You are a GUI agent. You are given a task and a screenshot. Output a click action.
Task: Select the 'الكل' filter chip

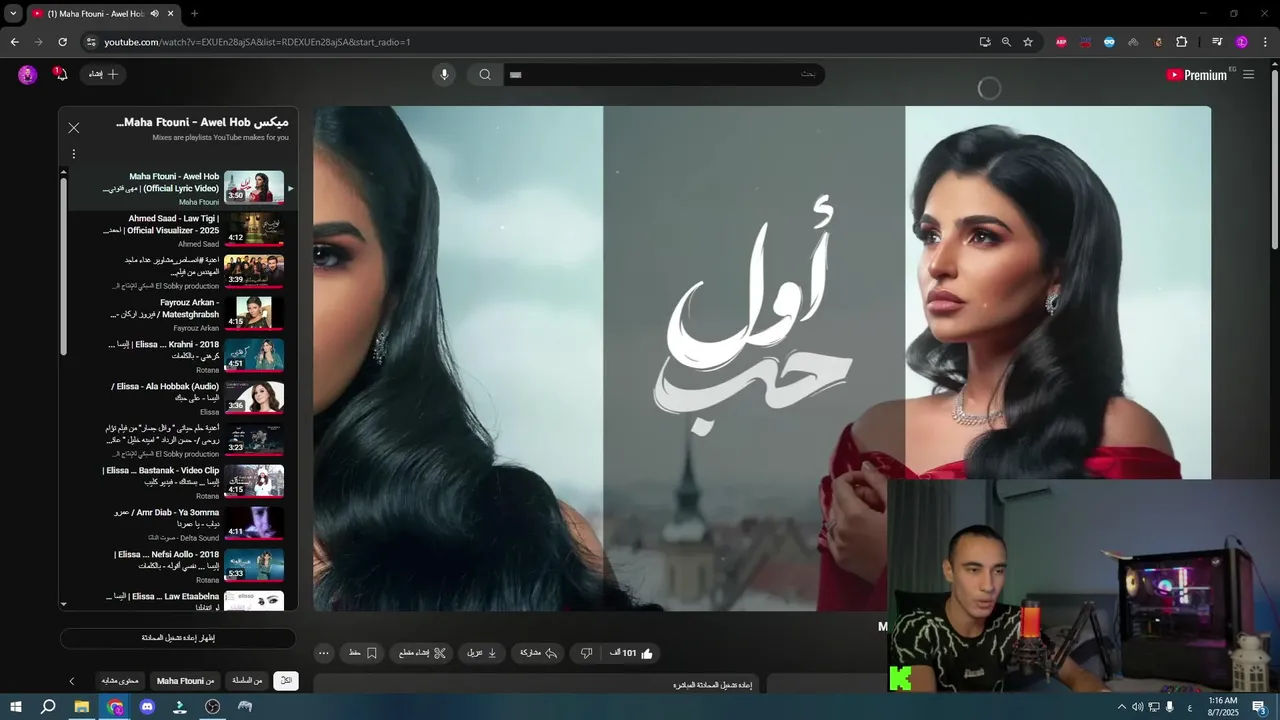(x=286, y=681)
